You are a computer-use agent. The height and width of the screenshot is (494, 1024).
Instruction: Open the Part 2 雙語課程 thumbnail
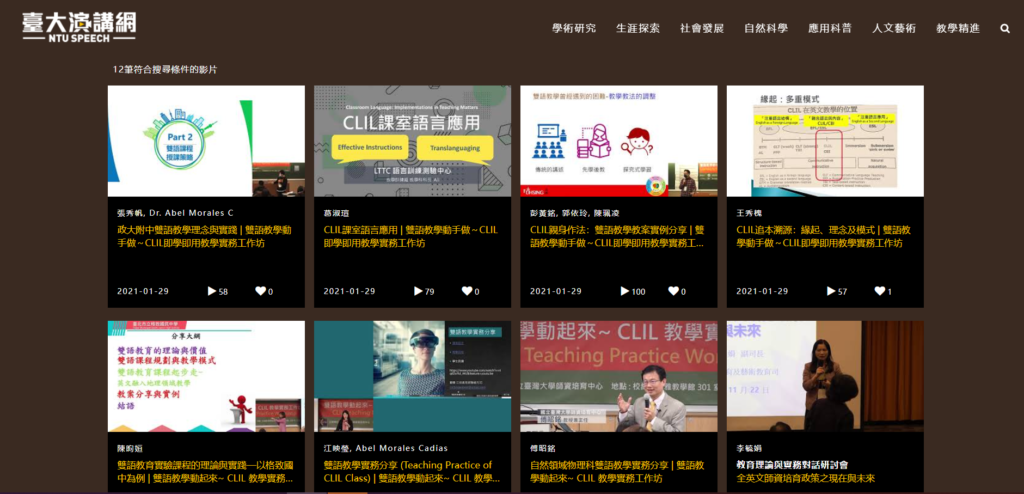tap(206, 141)
